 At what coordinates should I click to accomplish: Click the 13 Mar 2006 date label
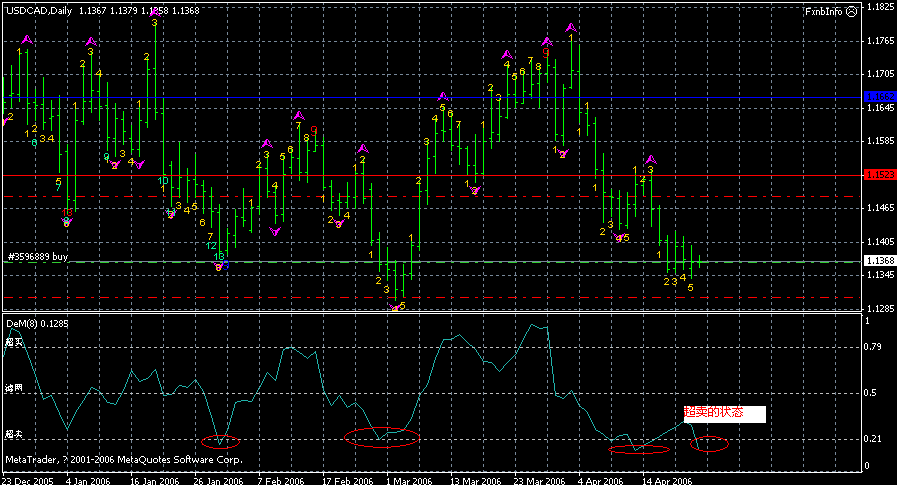475,480
